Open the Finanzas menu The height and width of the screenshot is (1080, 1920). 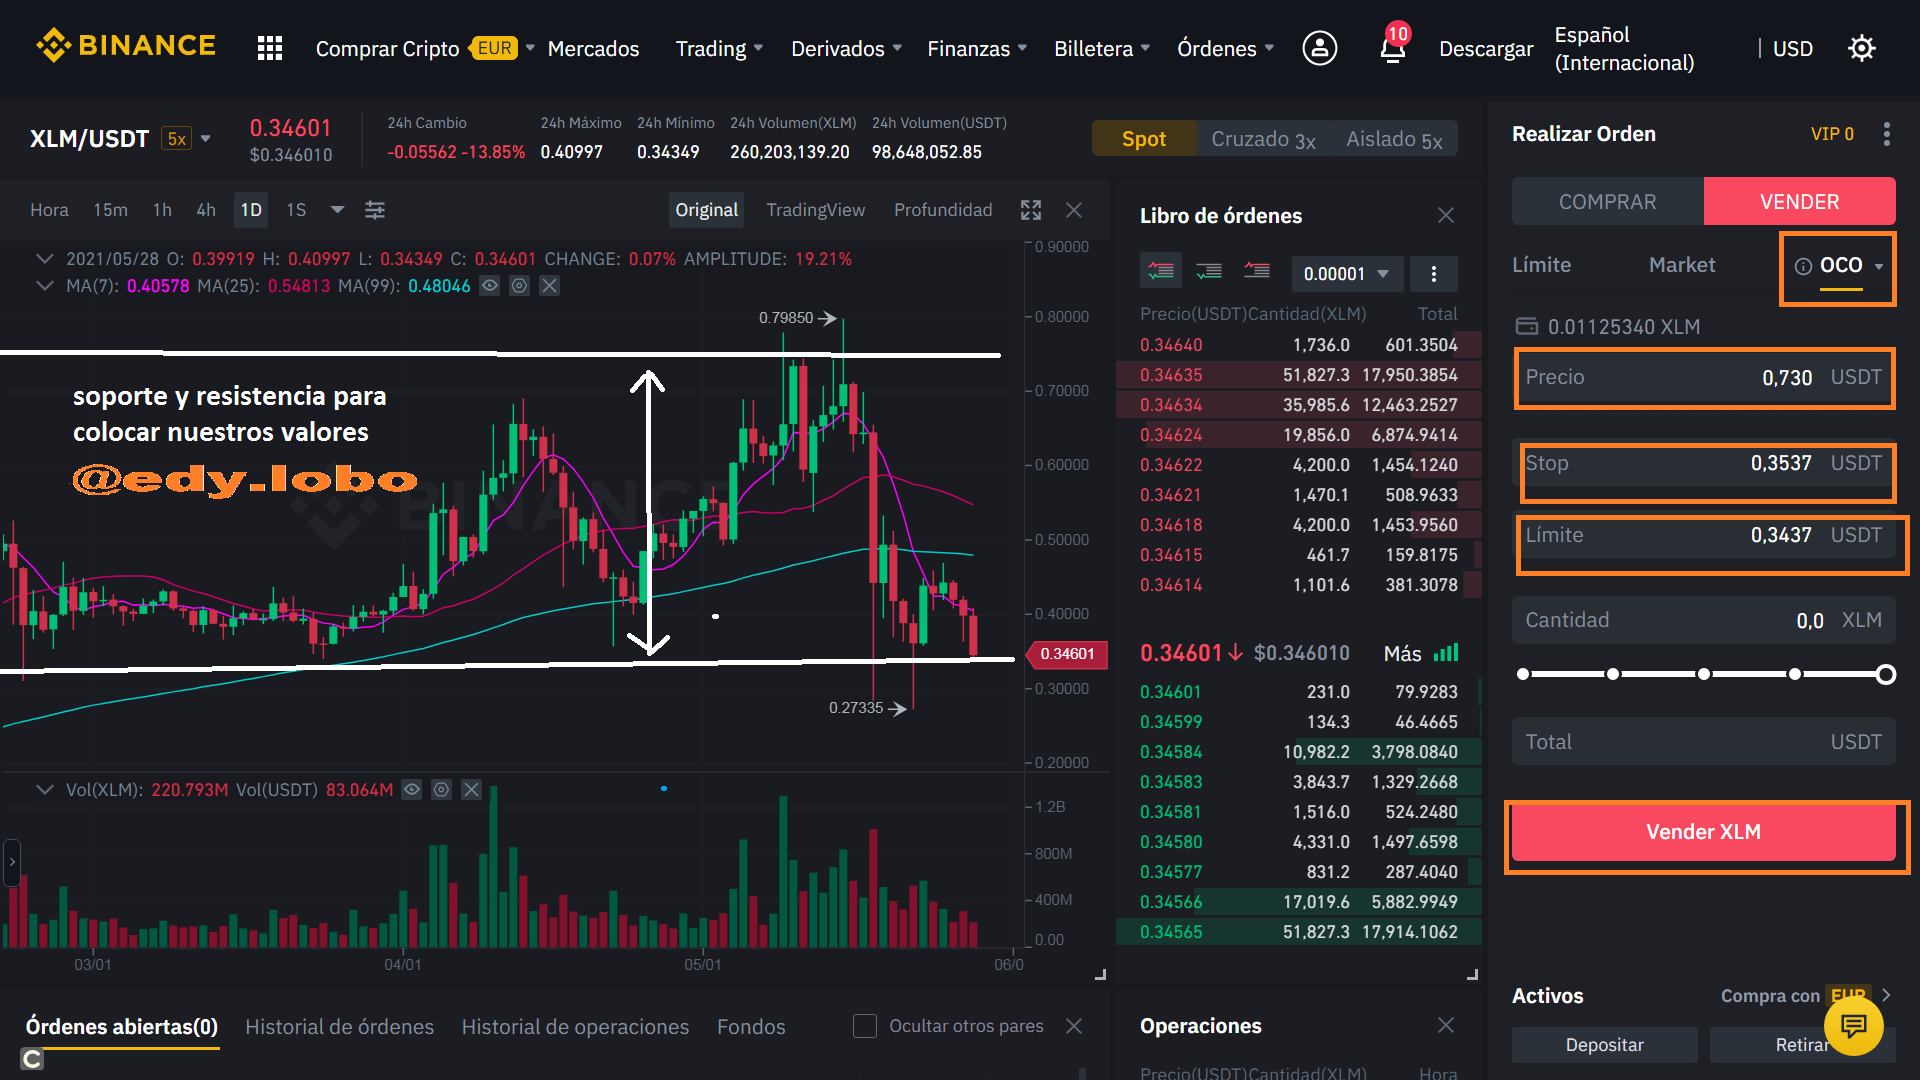(977, 48)
